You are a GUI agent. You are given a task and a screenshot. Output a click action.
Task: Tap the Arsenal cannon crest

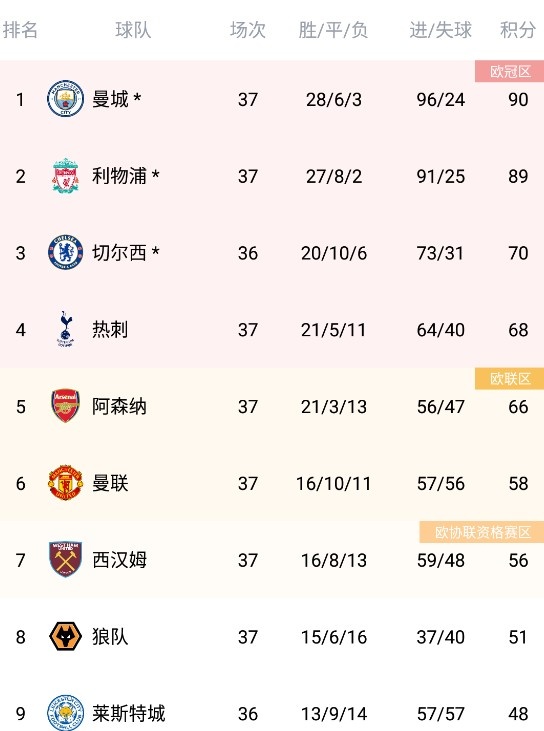coord(65,406)
